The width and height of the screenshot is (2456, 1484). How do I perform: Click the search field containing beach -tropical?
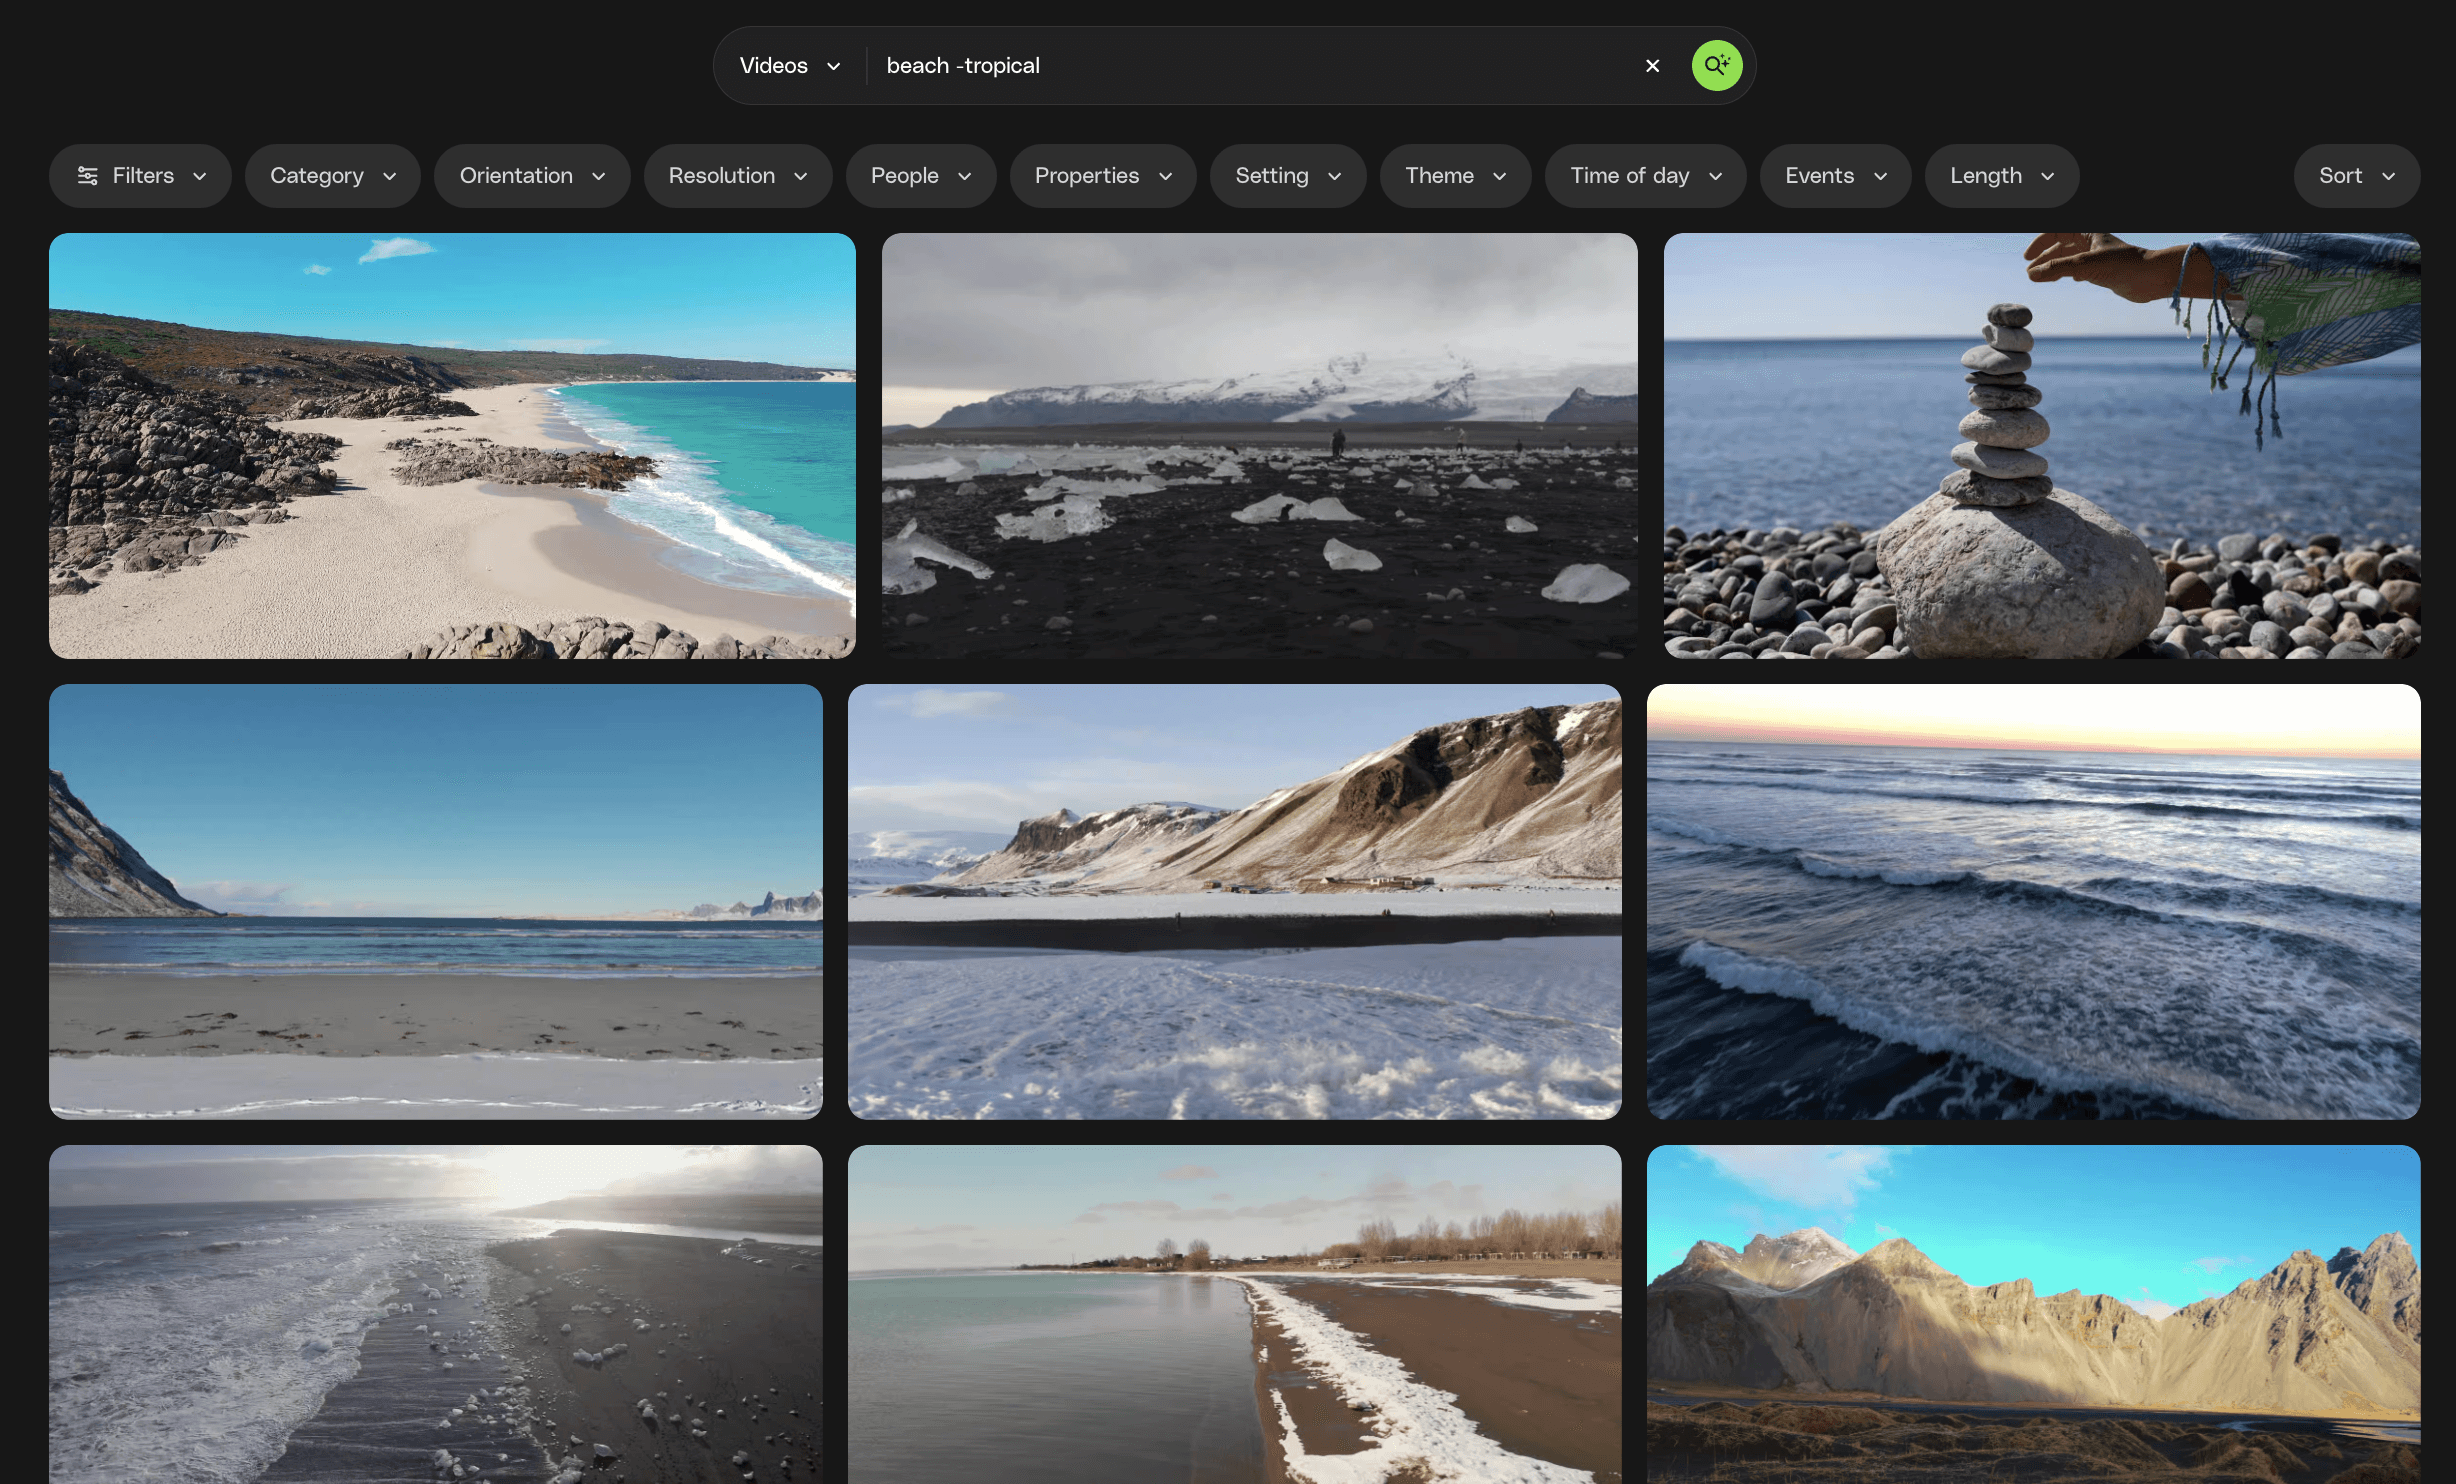point(1250,66)
